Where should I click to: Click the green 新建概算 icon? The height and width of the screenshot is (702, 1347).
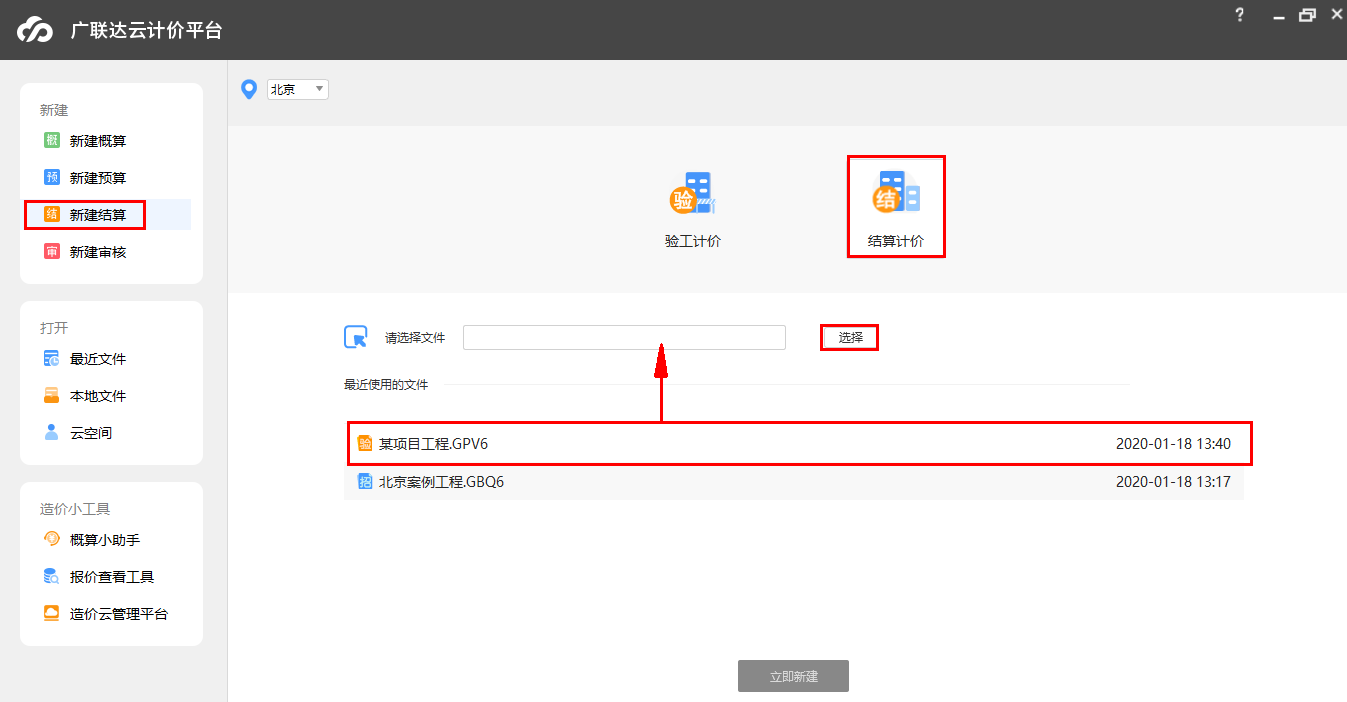pos(52,140)
